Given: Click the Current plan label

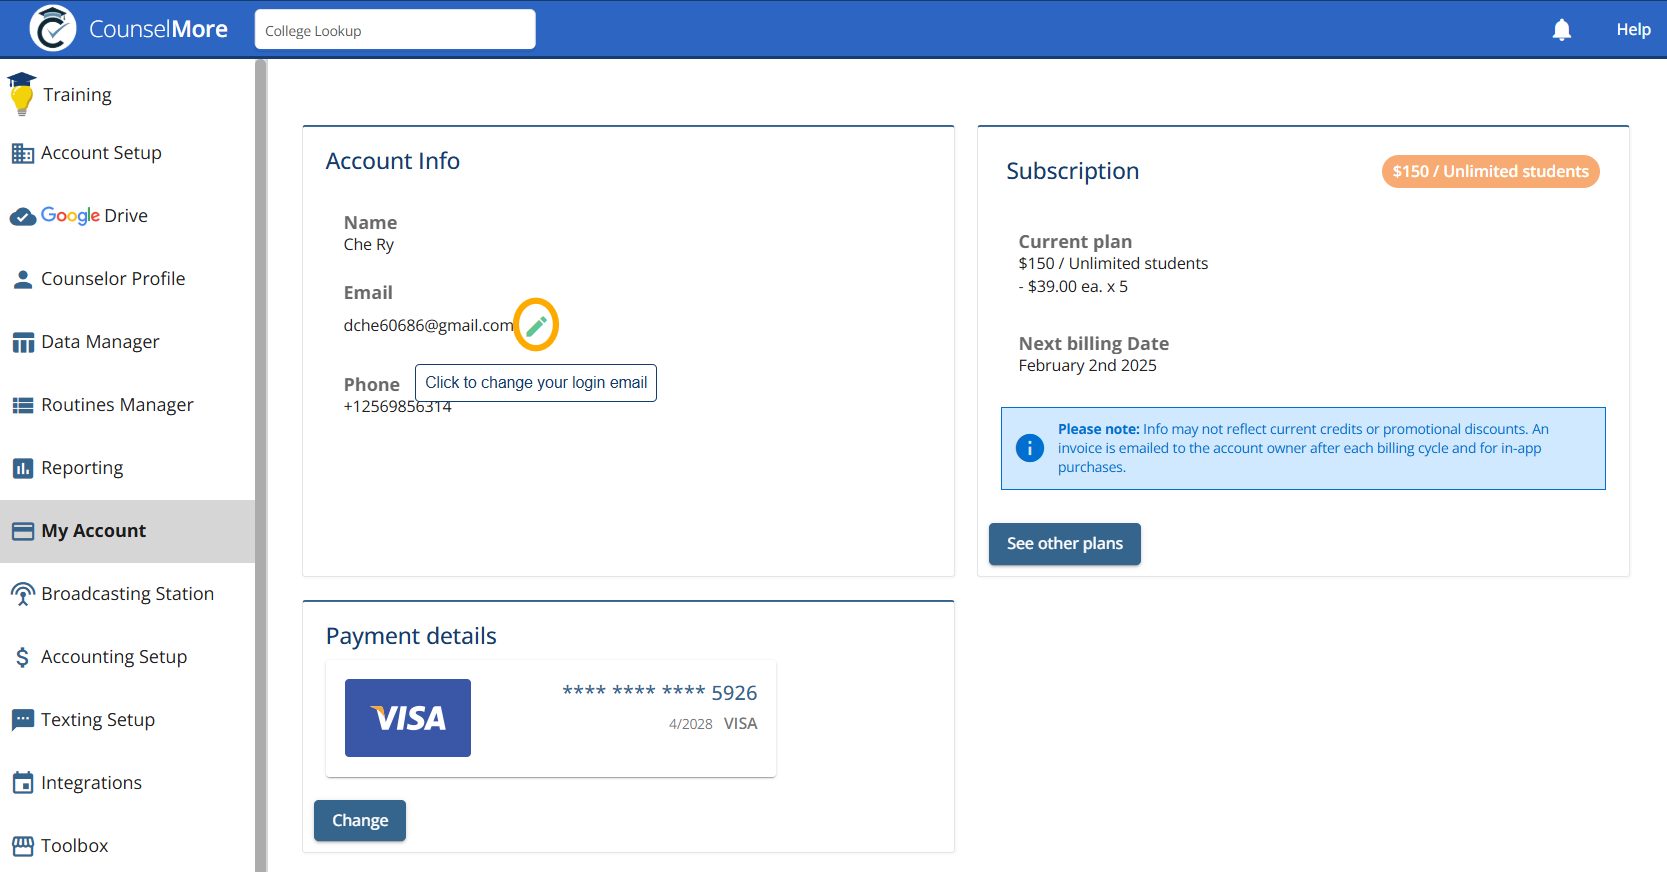Looking at the screenshot, I should pos(1075,242).
